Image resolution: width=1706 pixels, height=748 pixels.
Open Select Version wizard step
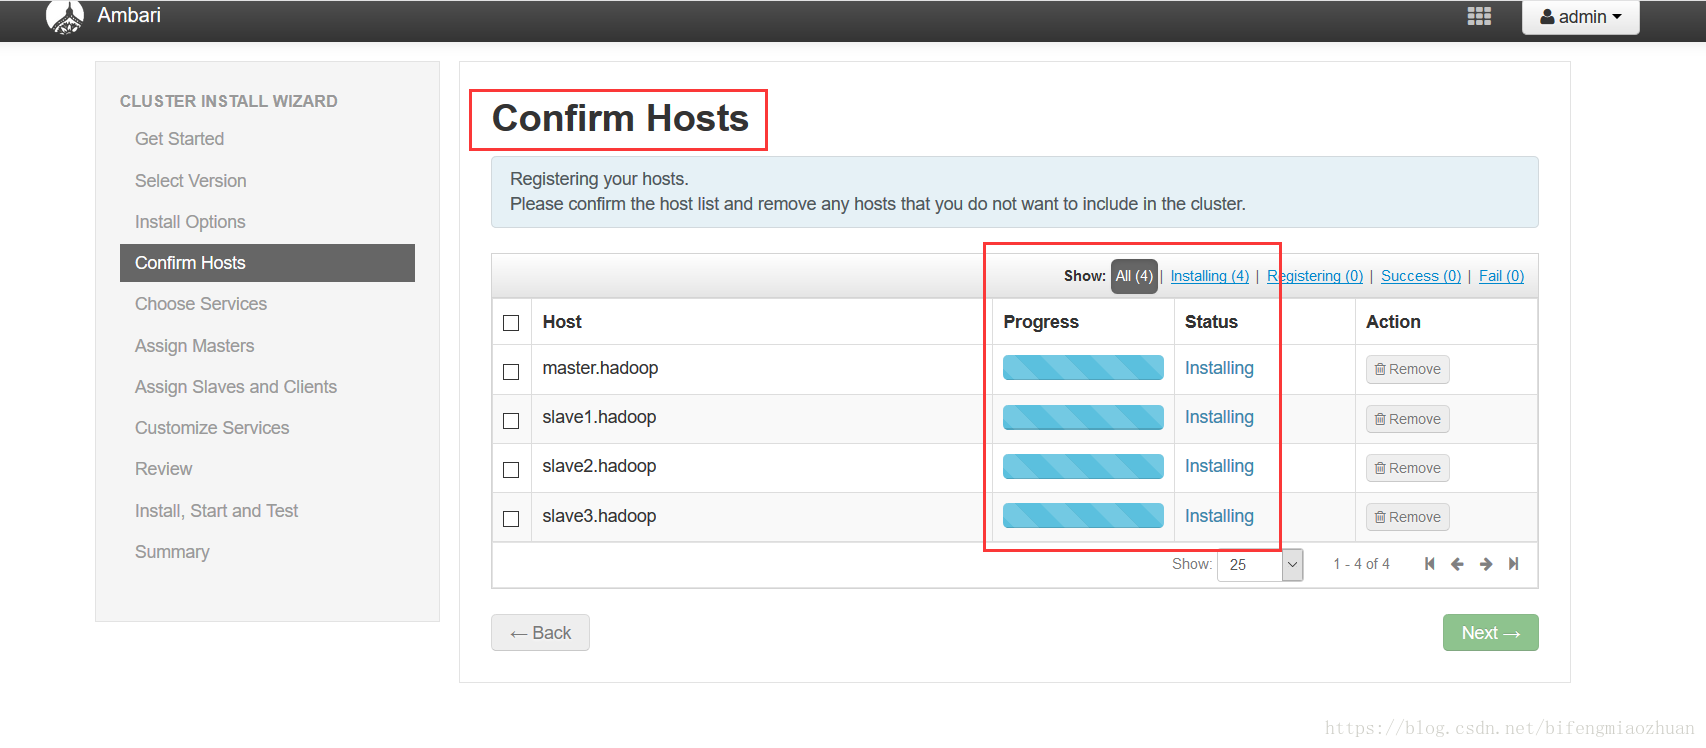tap(191, 181)
